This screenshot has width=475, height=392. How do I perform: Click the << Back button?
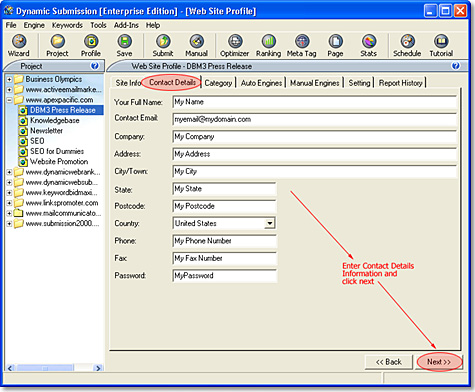click(389, 362)
